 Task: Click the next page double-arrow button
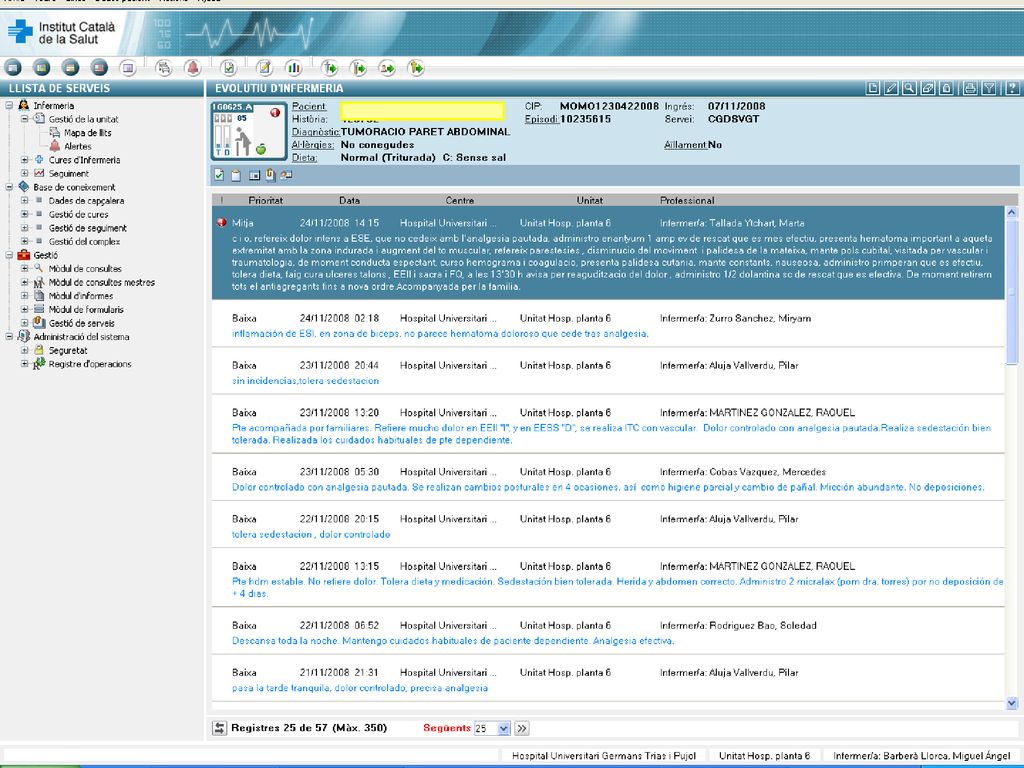pyautogui.click(x=522, y=728)
